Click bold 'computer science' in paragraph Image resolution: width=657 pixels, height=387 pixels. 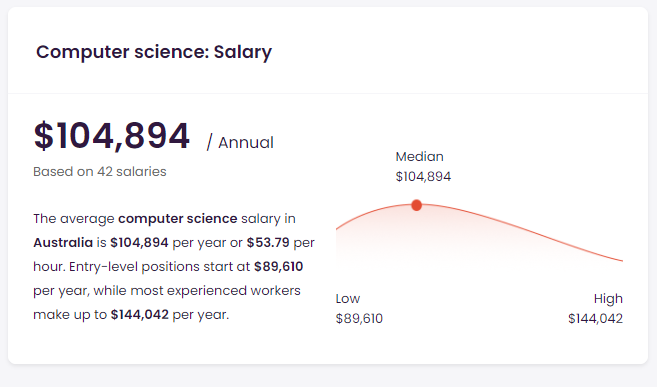point(178,219)
